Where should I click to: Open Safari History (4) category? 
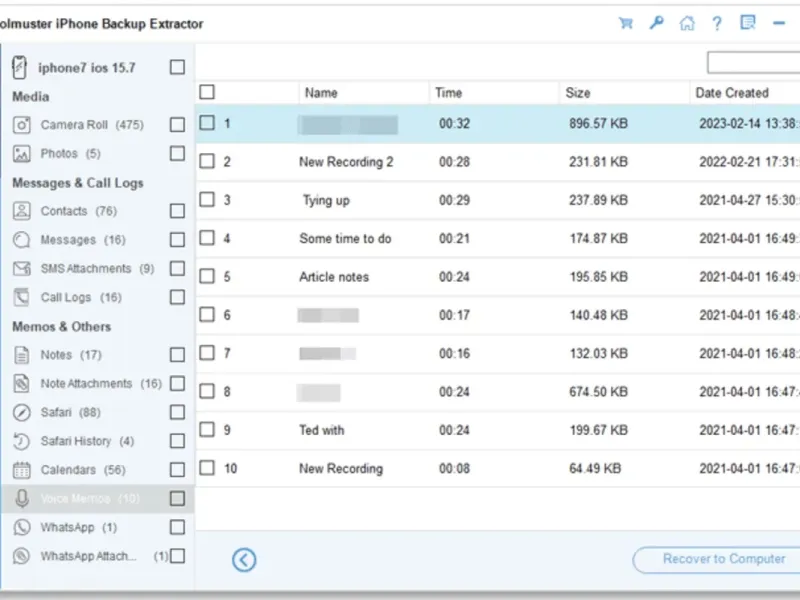tap(87, 441)
